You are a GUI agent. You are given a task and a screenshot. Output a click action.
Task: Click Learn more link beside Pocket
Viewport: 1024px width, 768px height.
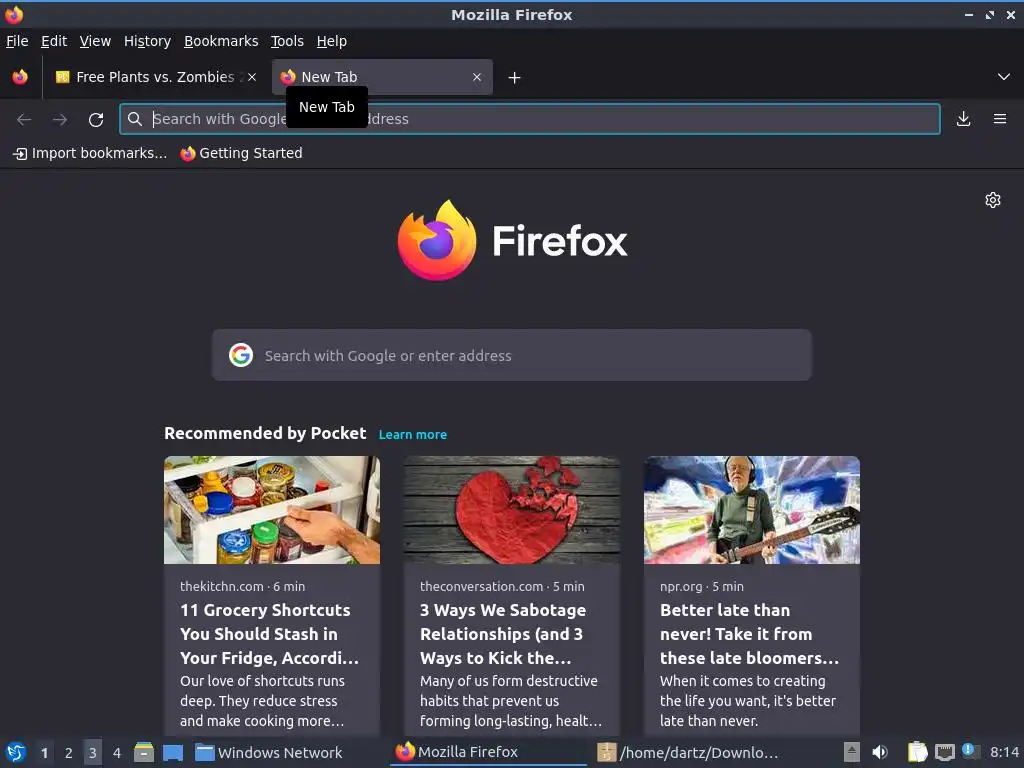click(x=413, y=435)
